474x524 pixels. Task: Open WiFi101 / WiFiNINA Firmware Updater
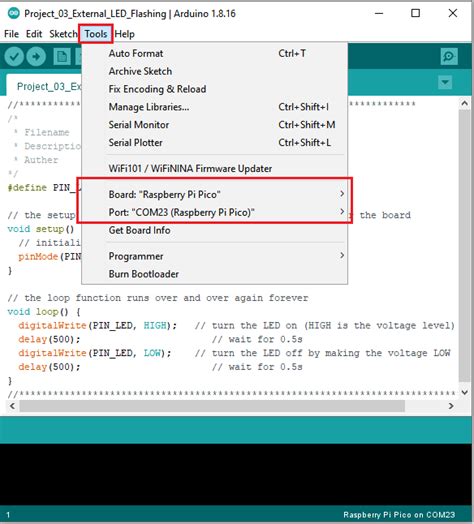[x=215, y=168]
